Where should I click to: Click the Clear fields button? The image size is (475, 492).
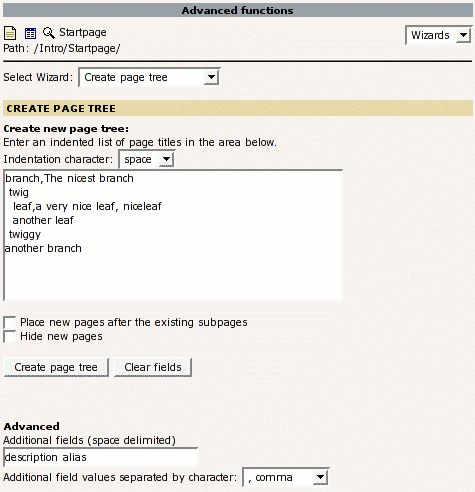point(153,367)
